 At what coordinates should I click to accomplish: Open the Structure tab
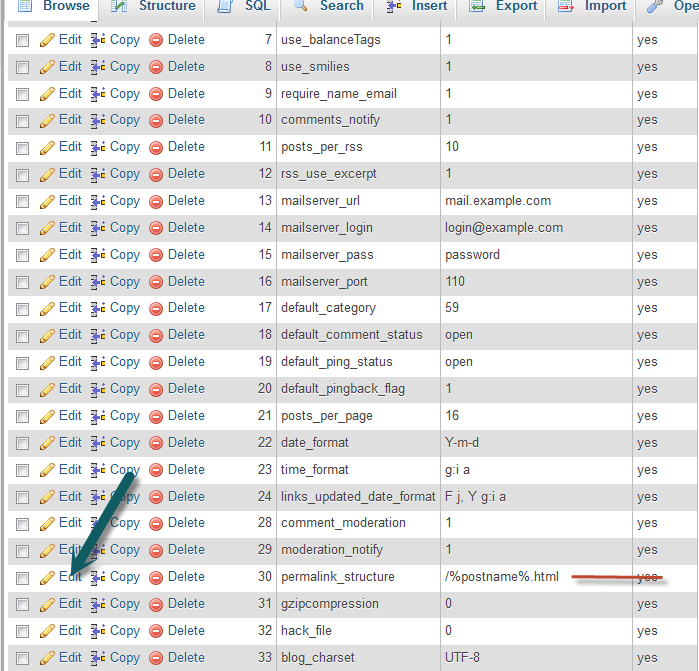pyautogui.click(x=155, y=6)
